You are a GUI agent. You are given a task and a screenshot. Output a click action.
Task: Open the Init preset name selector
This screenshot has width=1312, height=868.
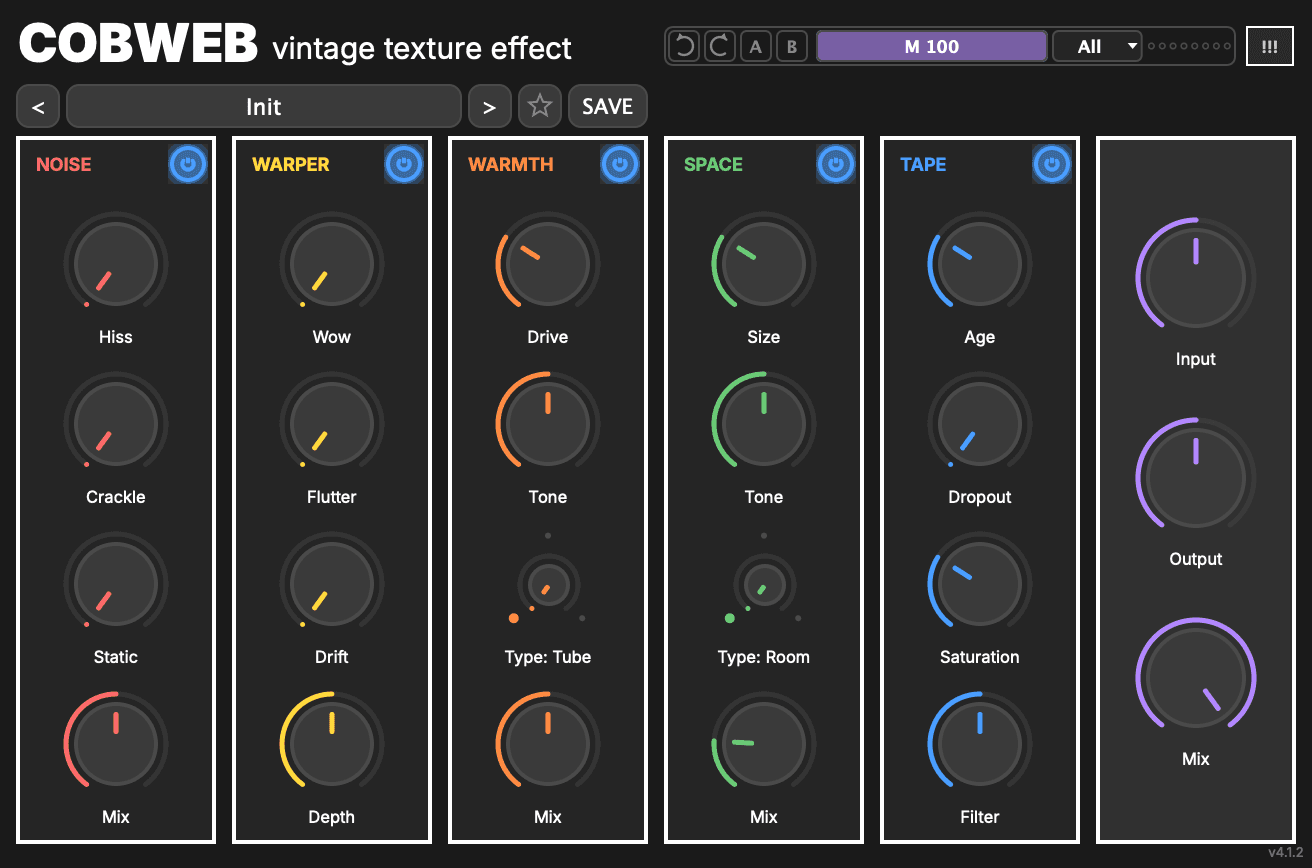[x=264, y=106]
